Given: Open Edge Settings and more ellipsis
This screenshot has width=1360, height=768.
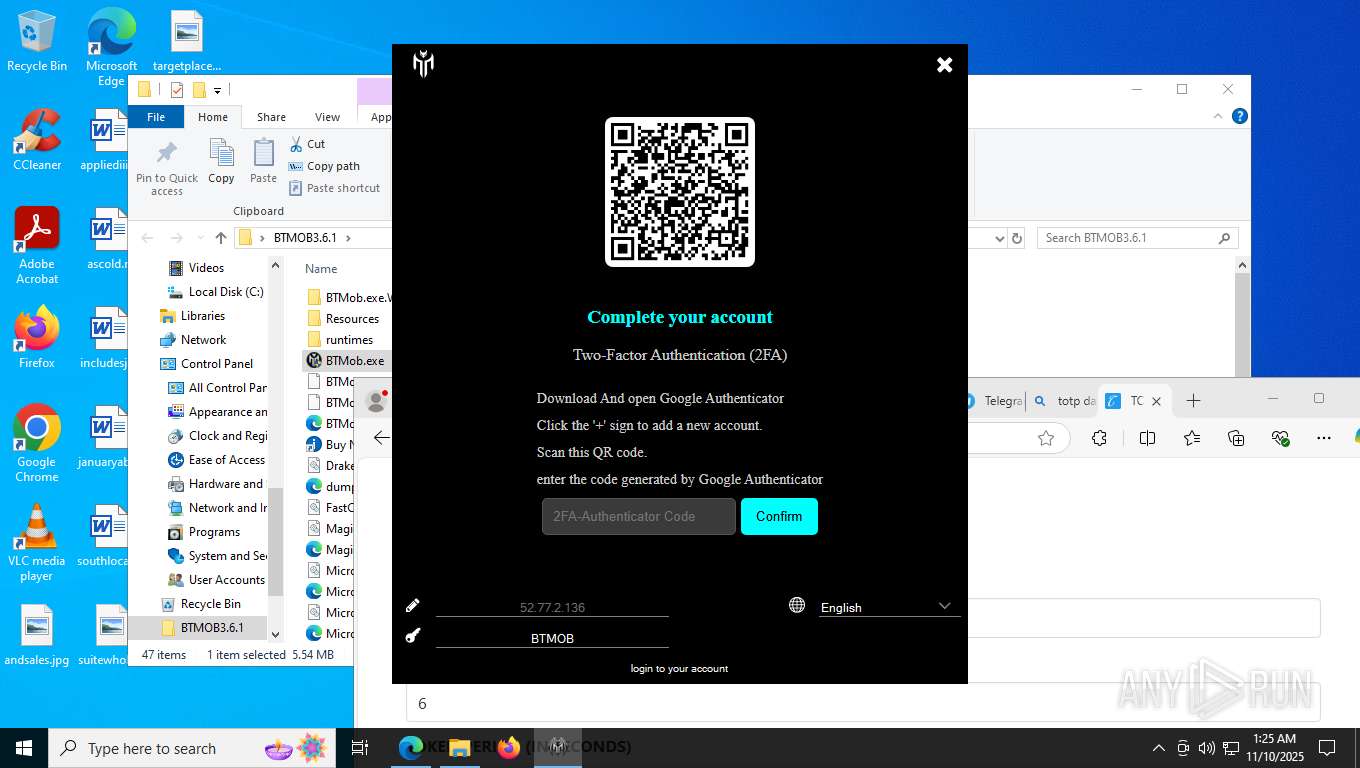Looking at the screenshot, I should [x=1324, y=438].
